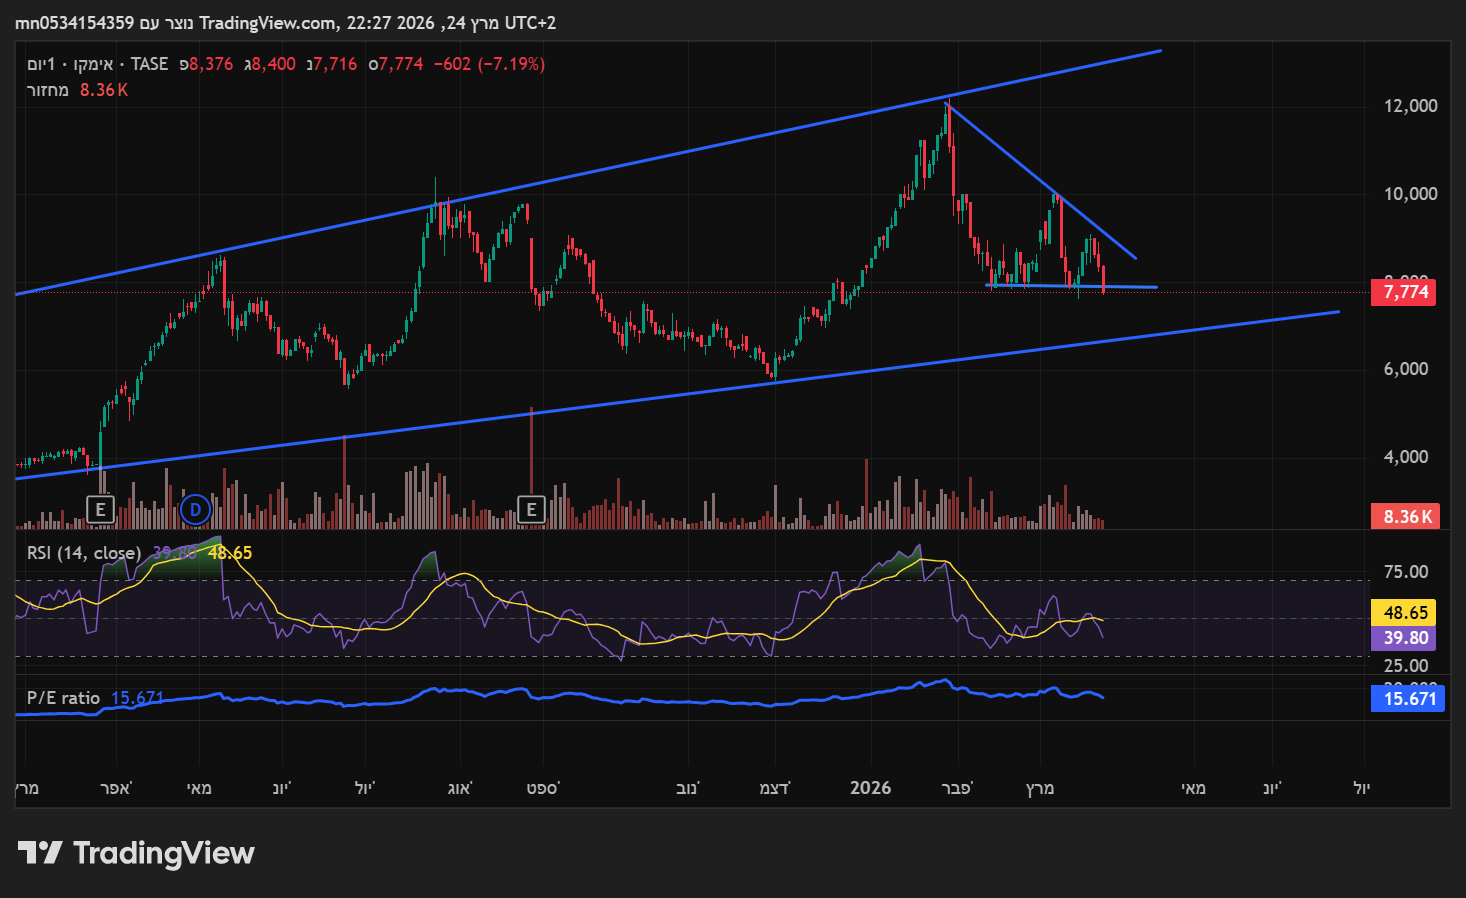Screen dimensions: 1466x898
Task: Click the אפר' label on time axis
Action: tap(116, 788)
